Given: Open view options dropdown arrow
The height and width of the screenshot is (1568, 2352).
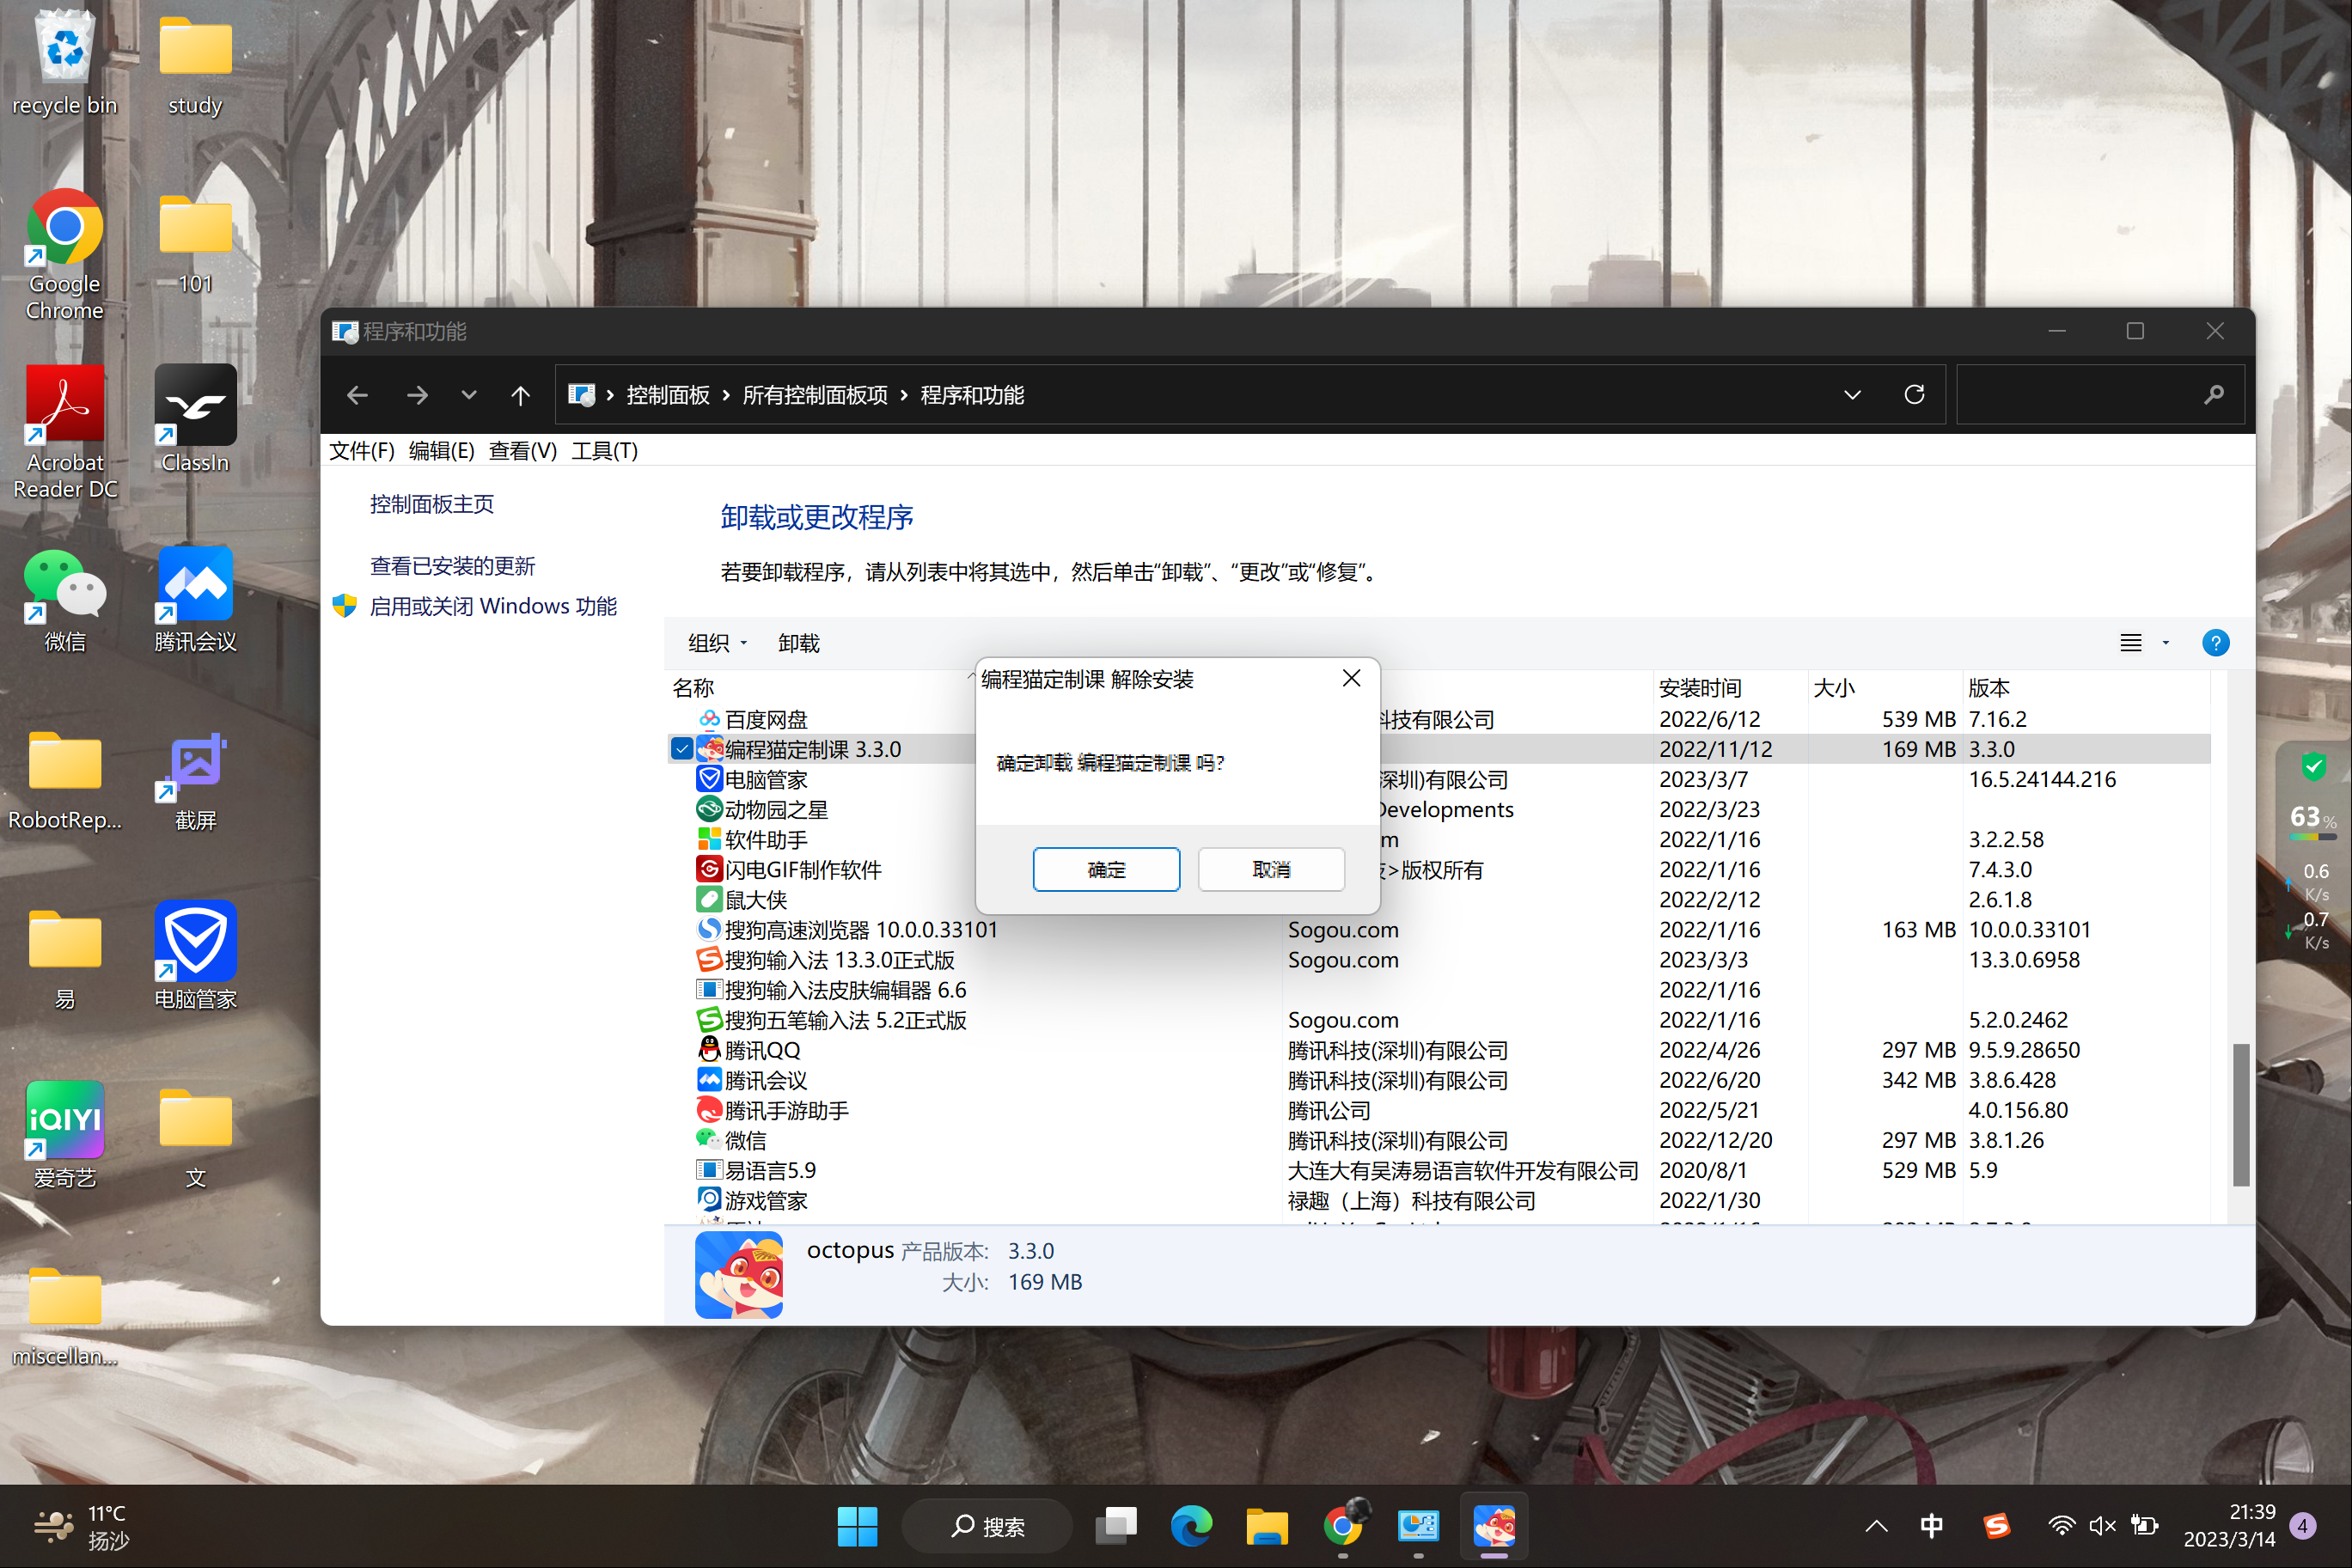Looking at the screenshot, I should click(x=2166, y=643).
